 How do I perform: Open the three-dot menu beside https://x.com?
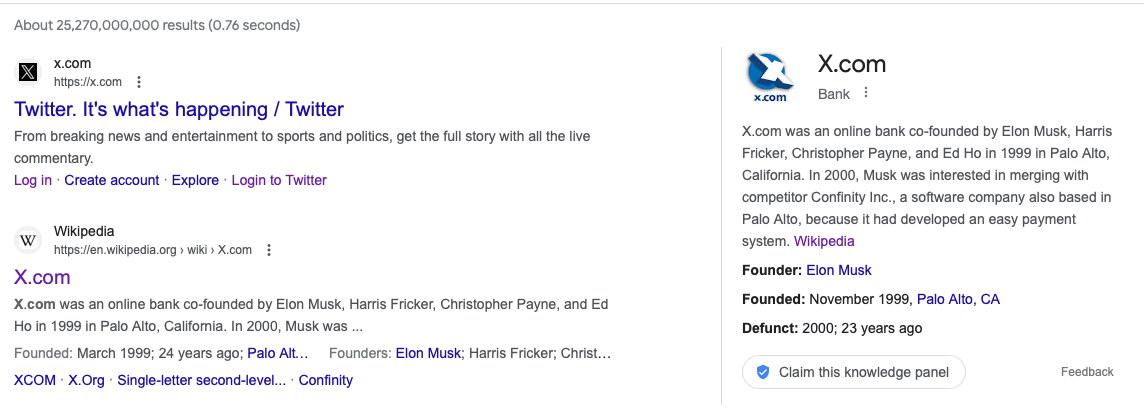pyautogui.click(x=139, y=82)
